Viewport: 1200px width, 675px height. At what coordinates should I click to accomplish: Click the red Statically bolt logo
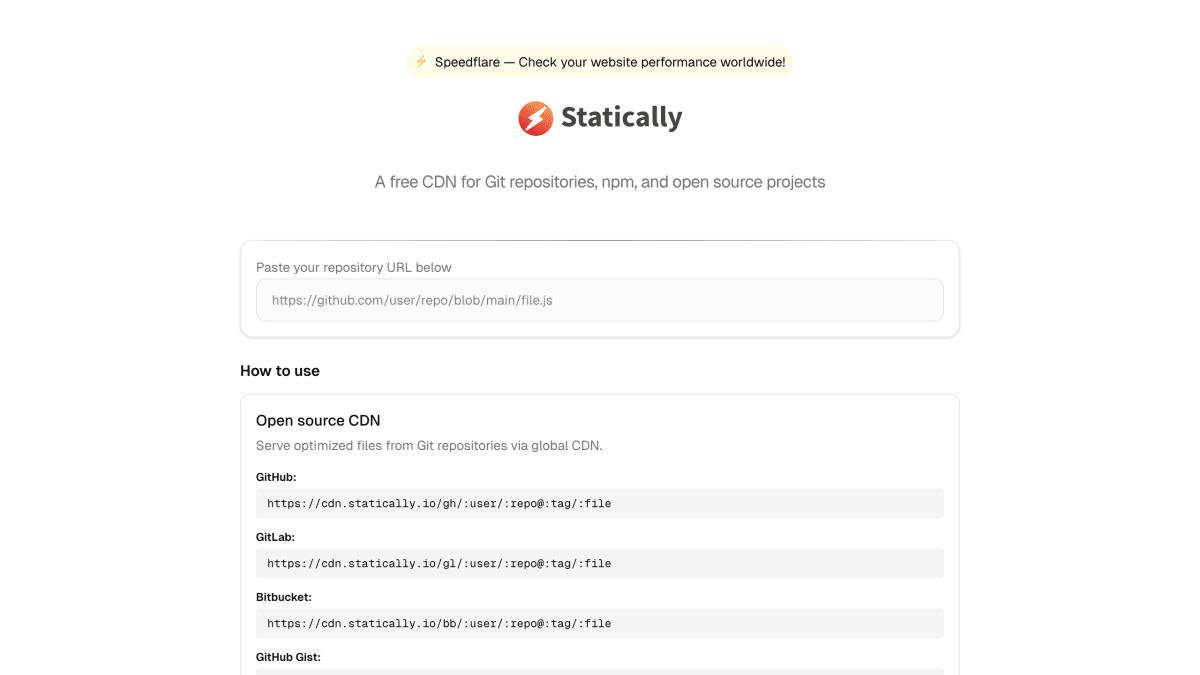(x=536, y=118)
